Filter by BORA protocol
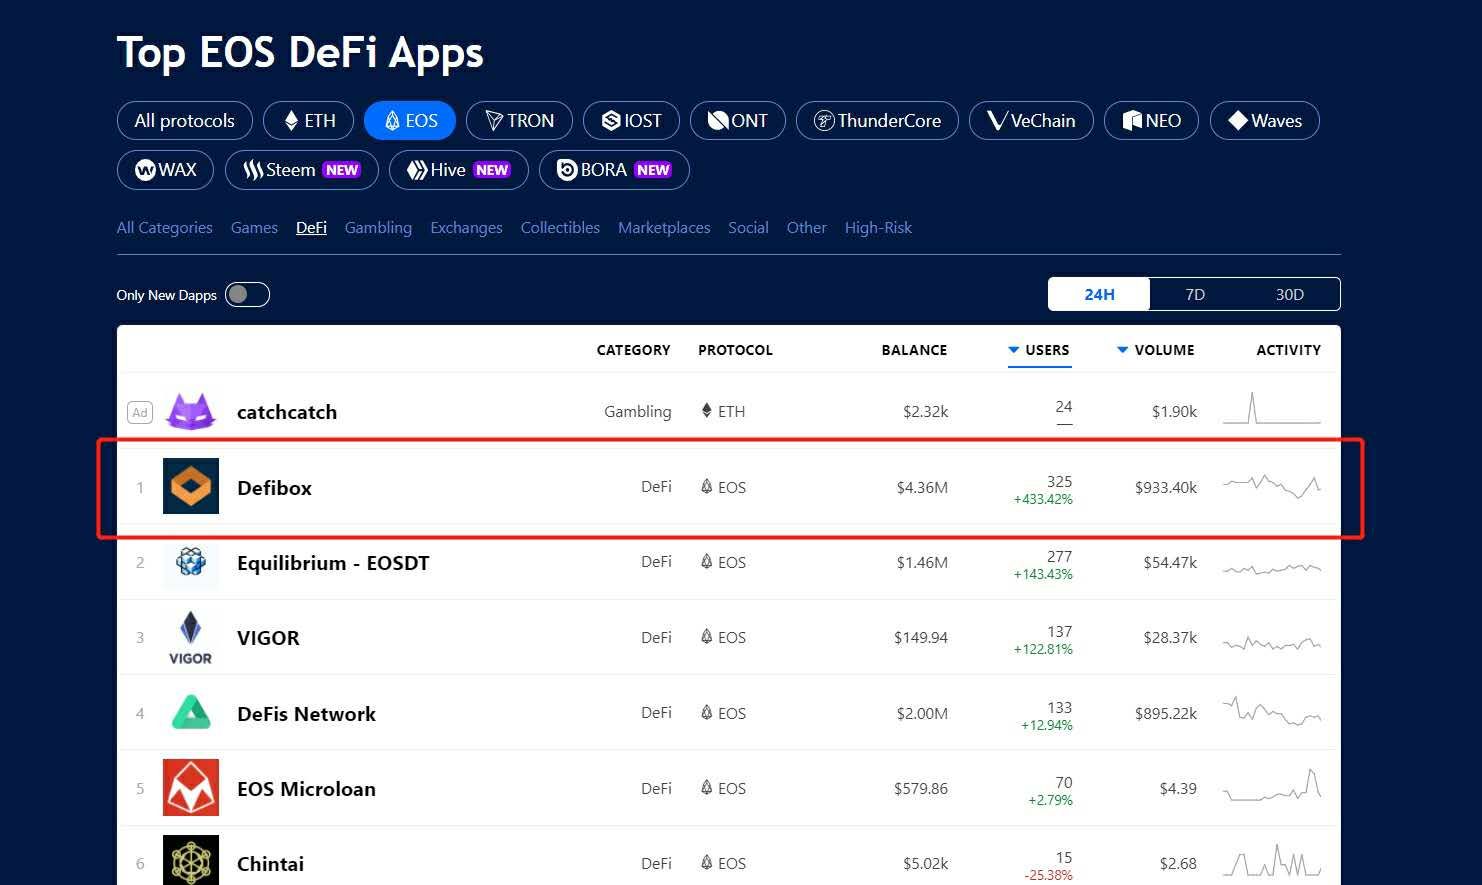This screenshot has width=1482, height=885. 614,169
